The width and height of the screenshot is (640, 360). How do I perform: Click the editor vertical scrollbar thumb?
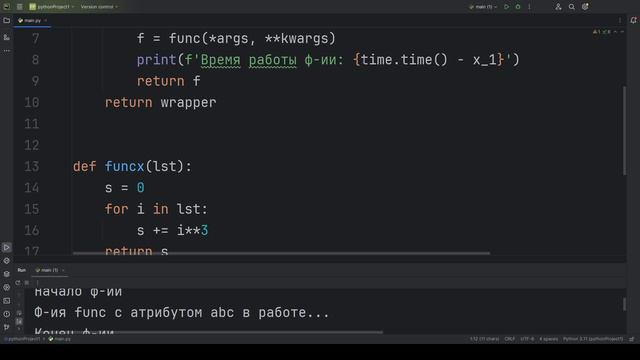pyautogui.click(x=624, y=131)
